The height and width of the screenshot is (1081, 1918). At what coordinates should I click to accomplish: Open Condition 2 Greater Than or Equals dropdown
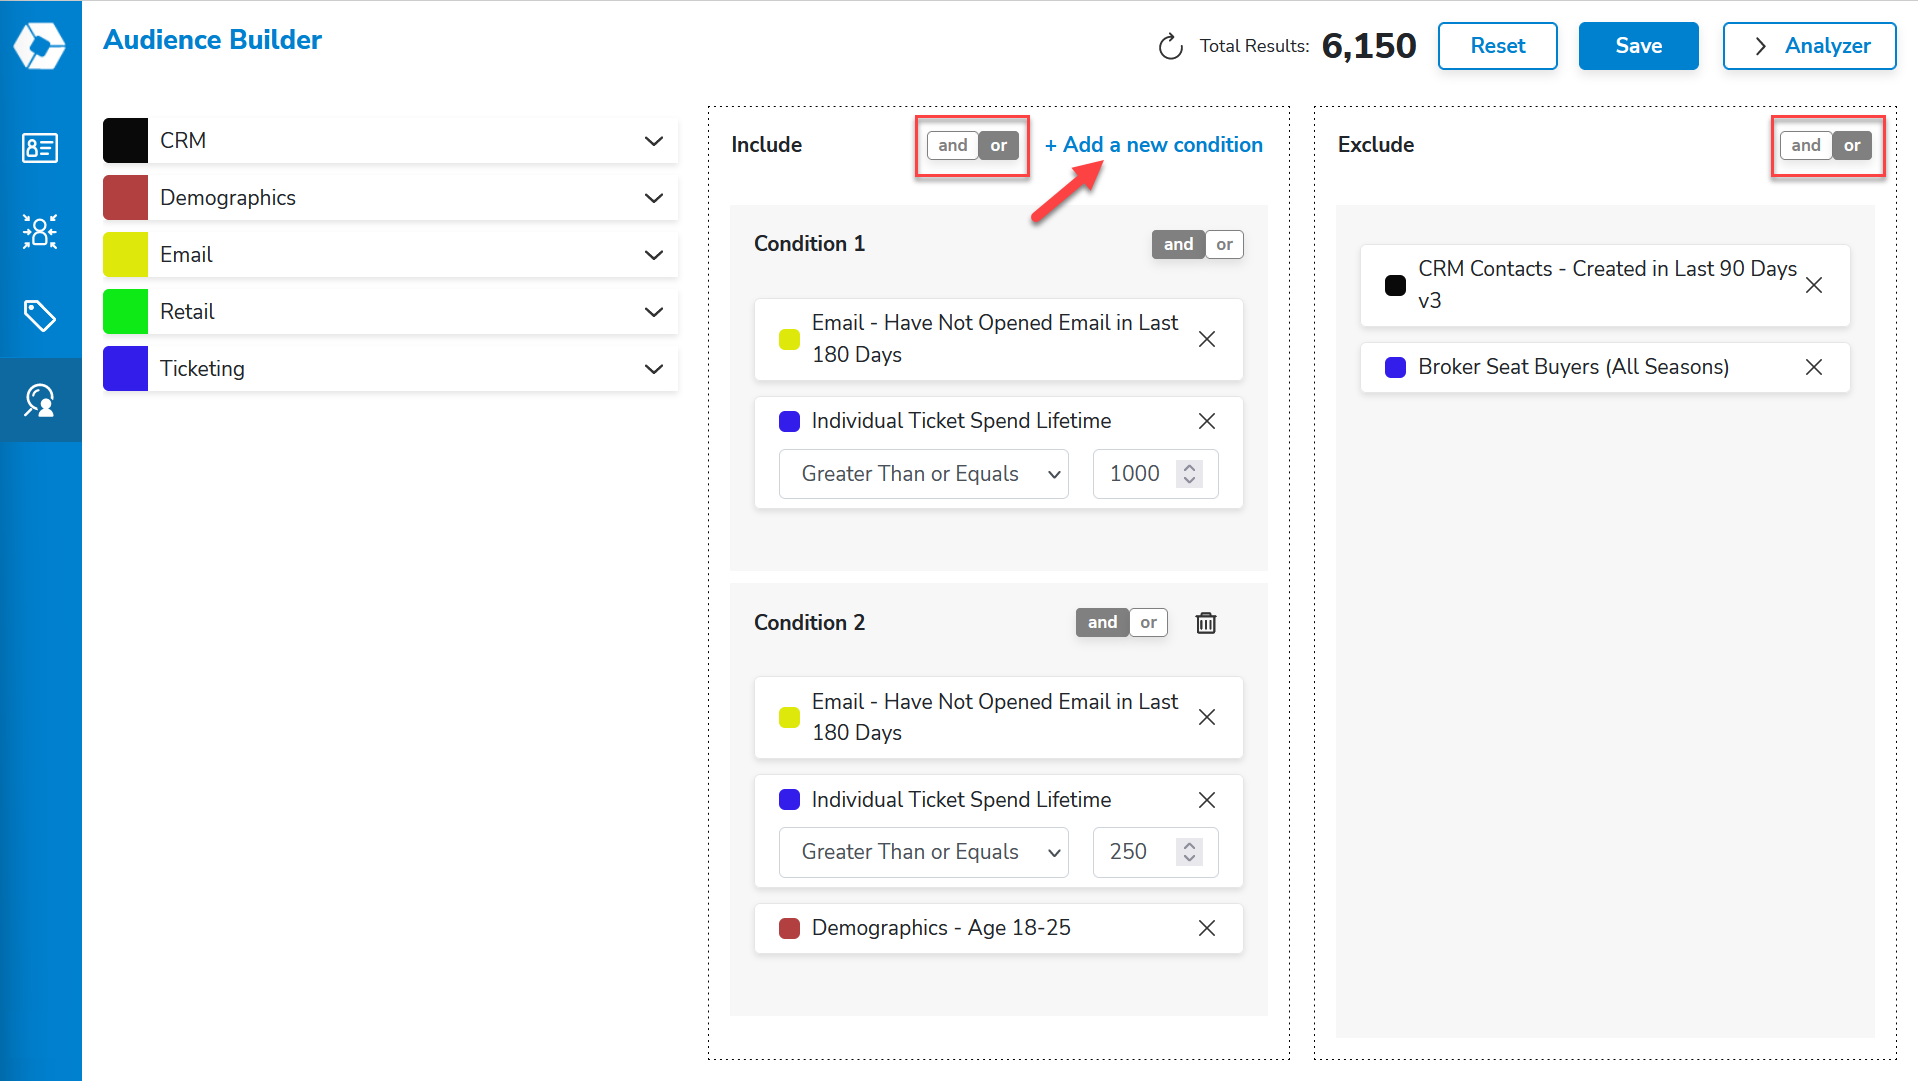(924, 852)
